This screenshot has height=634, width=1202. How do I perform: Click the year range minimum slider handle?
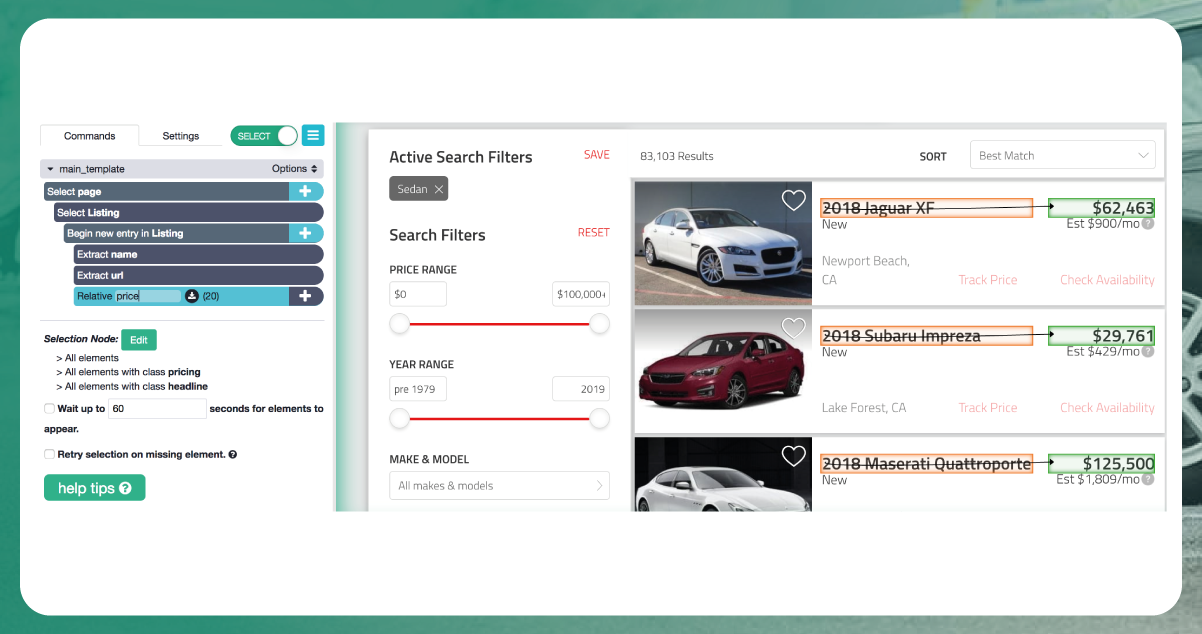point(400,419)
